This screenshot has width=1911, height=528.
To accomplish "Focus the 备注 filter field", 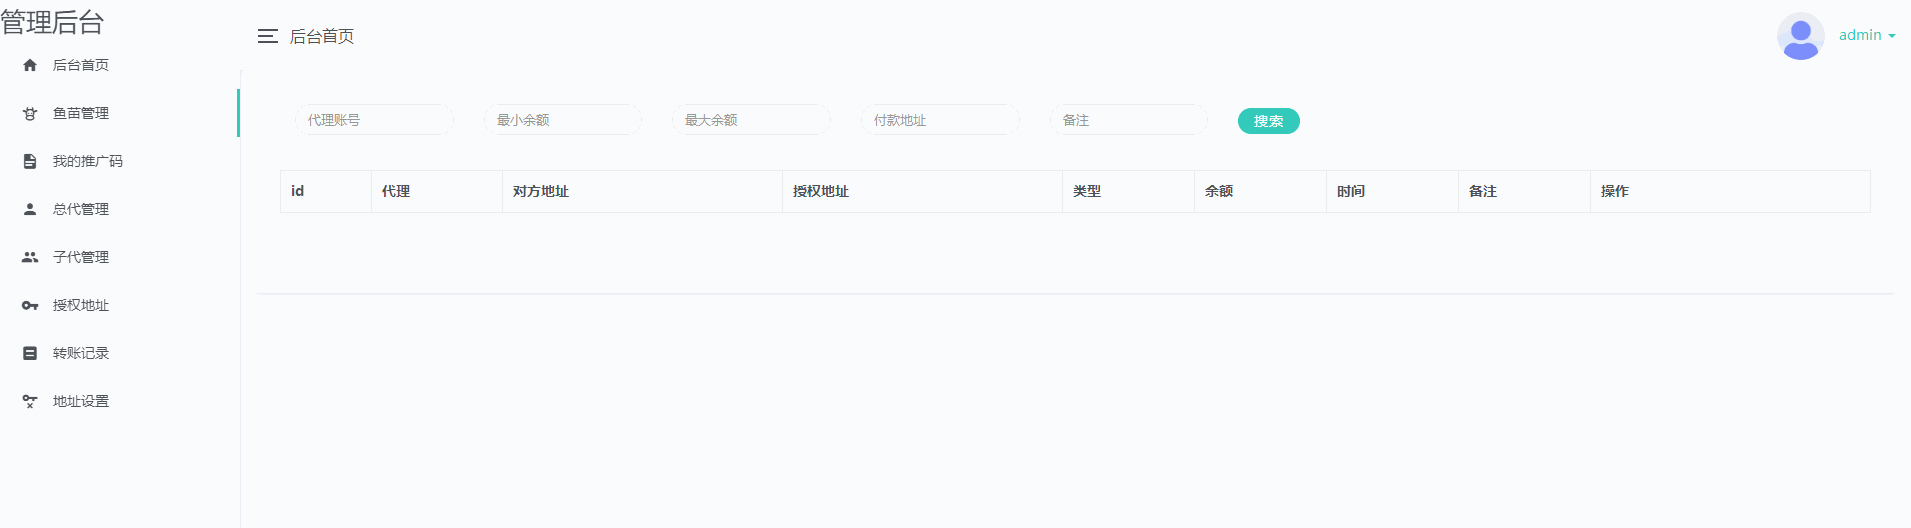I will pos(1129,120).
